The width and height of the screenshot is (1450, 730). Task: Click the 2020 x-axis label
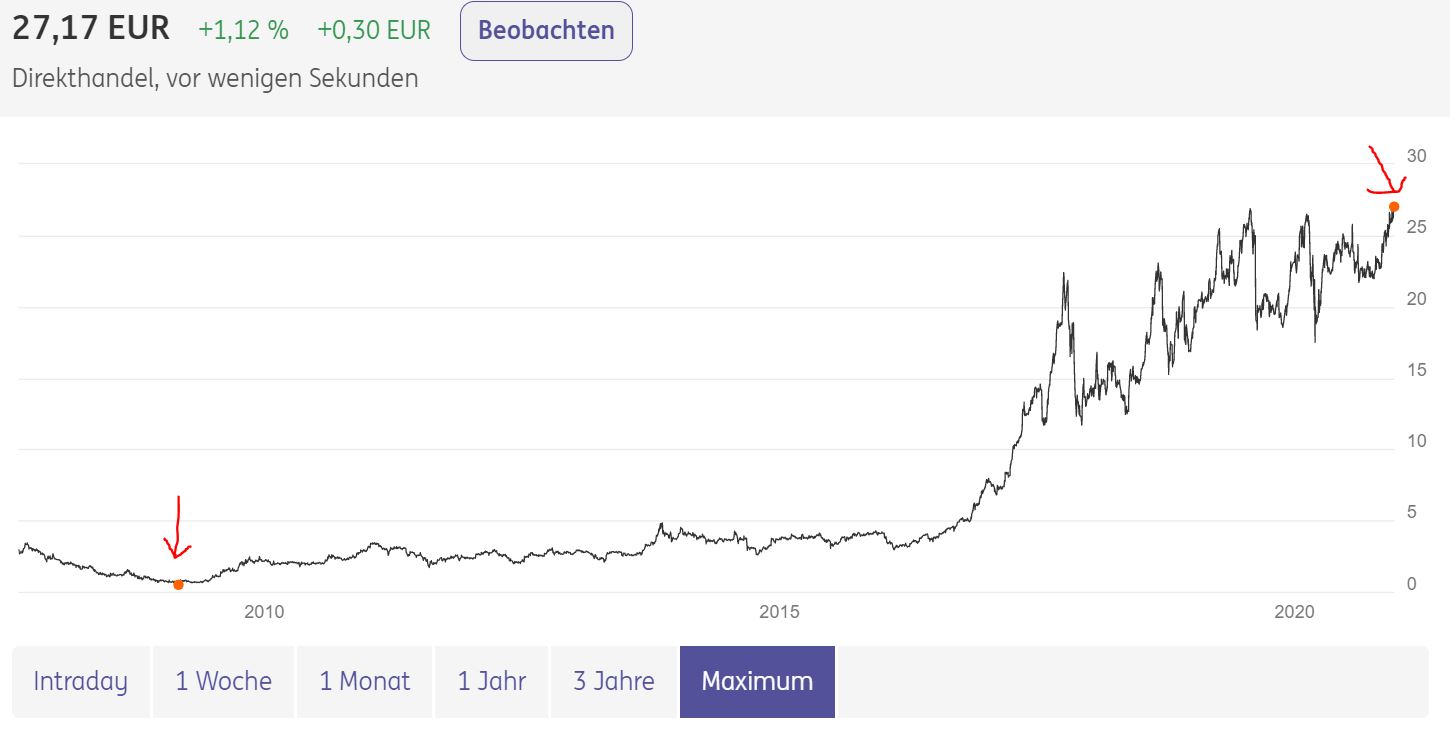1295,612
